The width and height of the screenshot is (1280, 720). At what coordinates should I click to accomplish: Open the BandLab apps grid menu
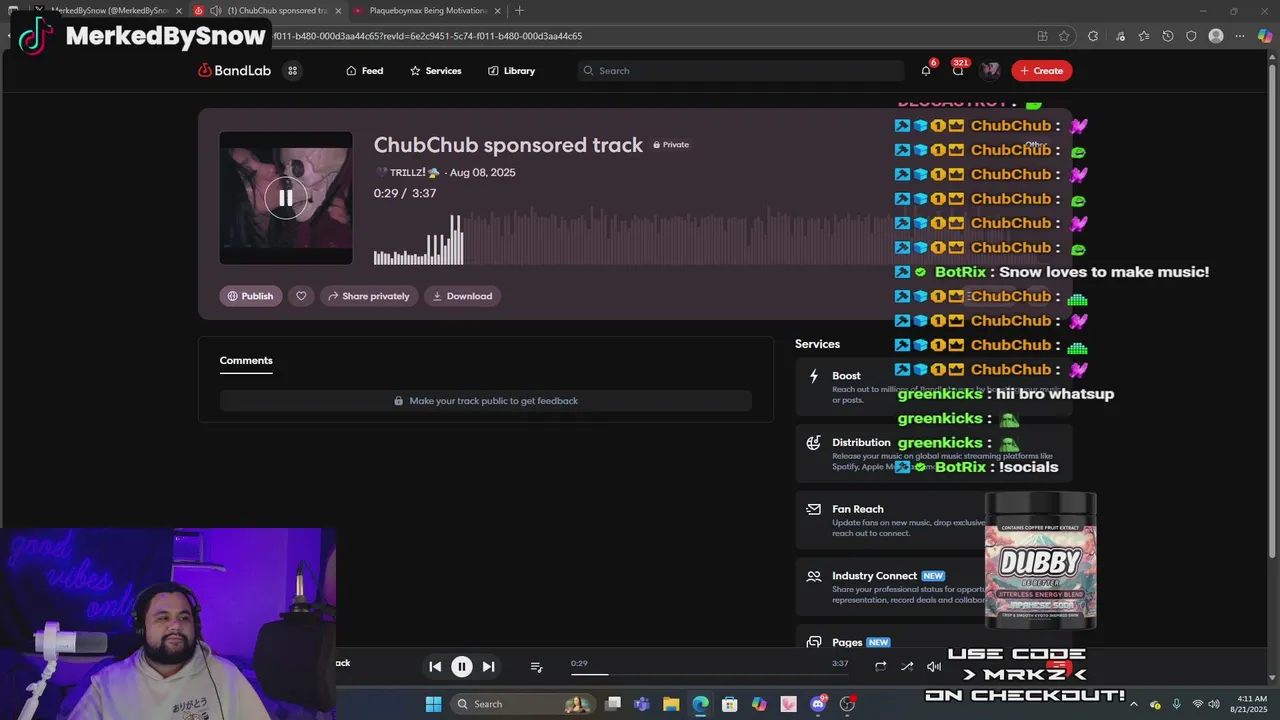coord(292,71)
